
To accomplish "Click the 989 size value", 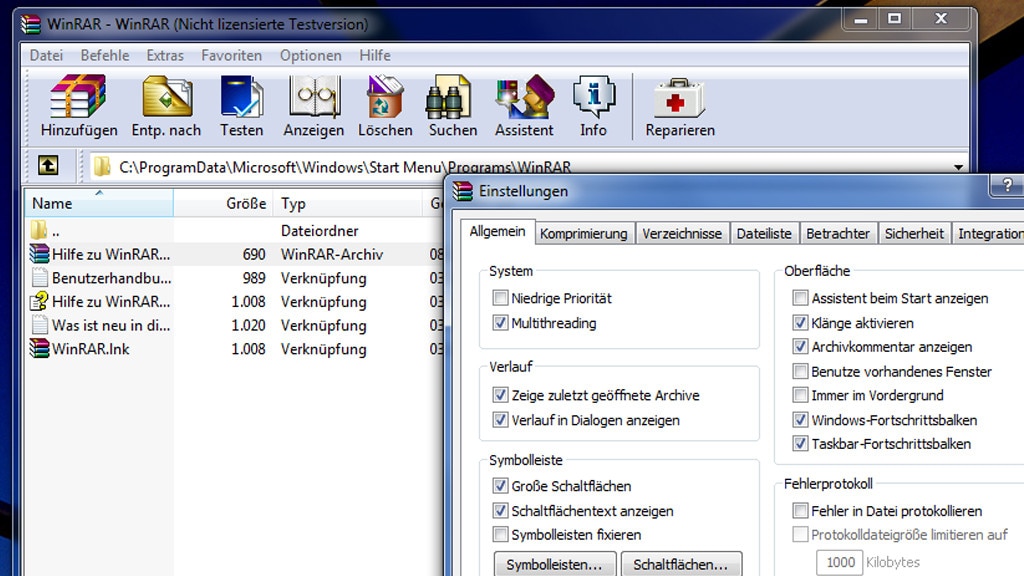I will pos(254,278).
